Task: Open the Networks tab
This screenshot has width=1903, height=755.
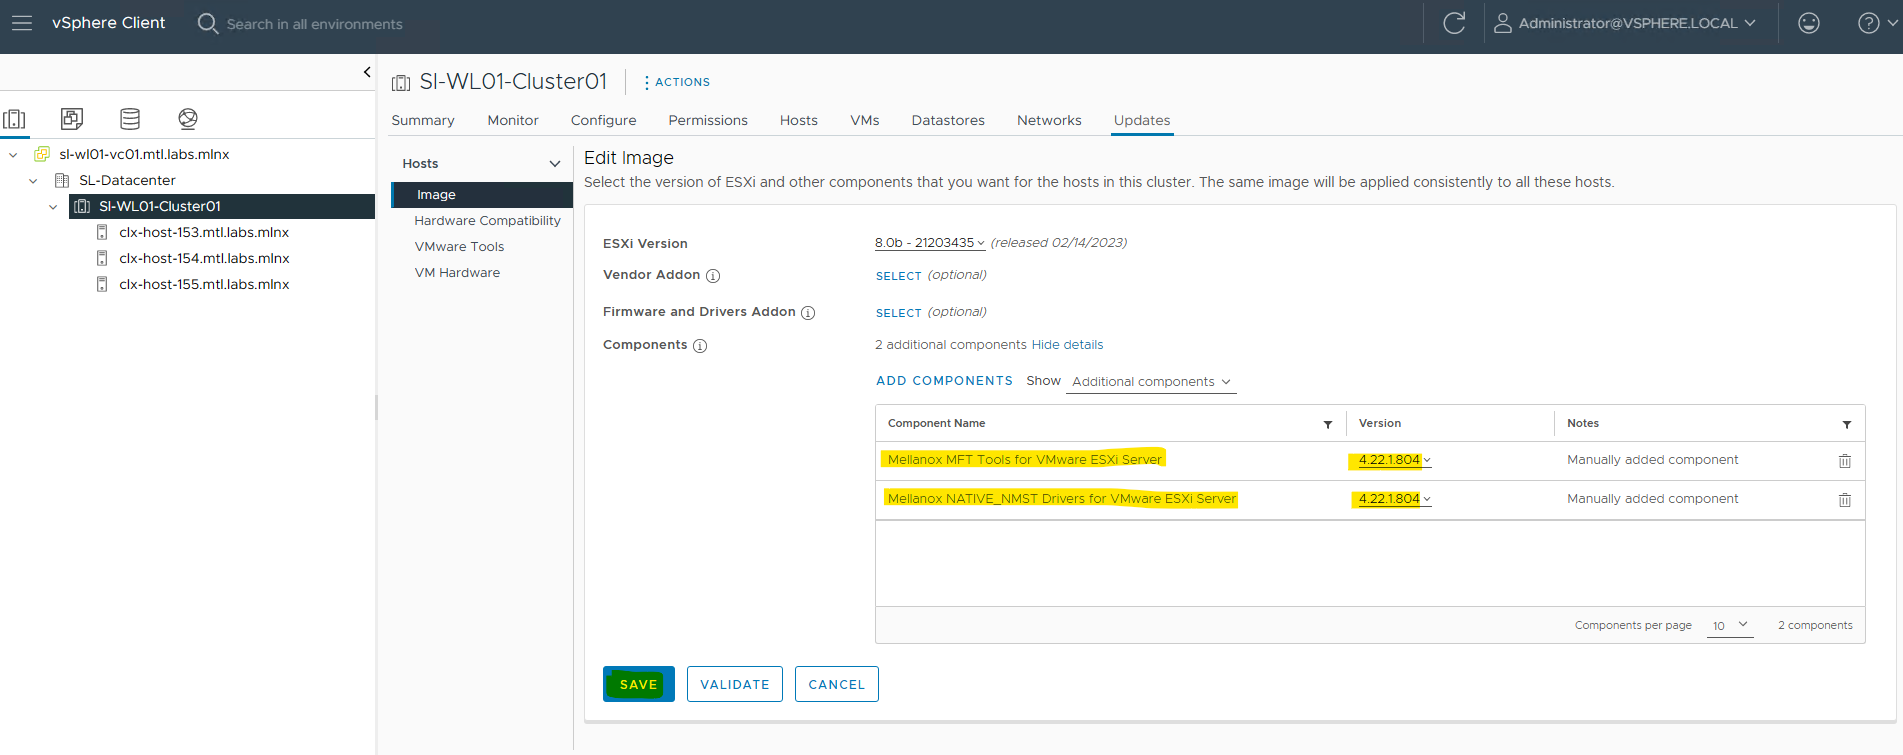Action: click(x=1049, y=120)
